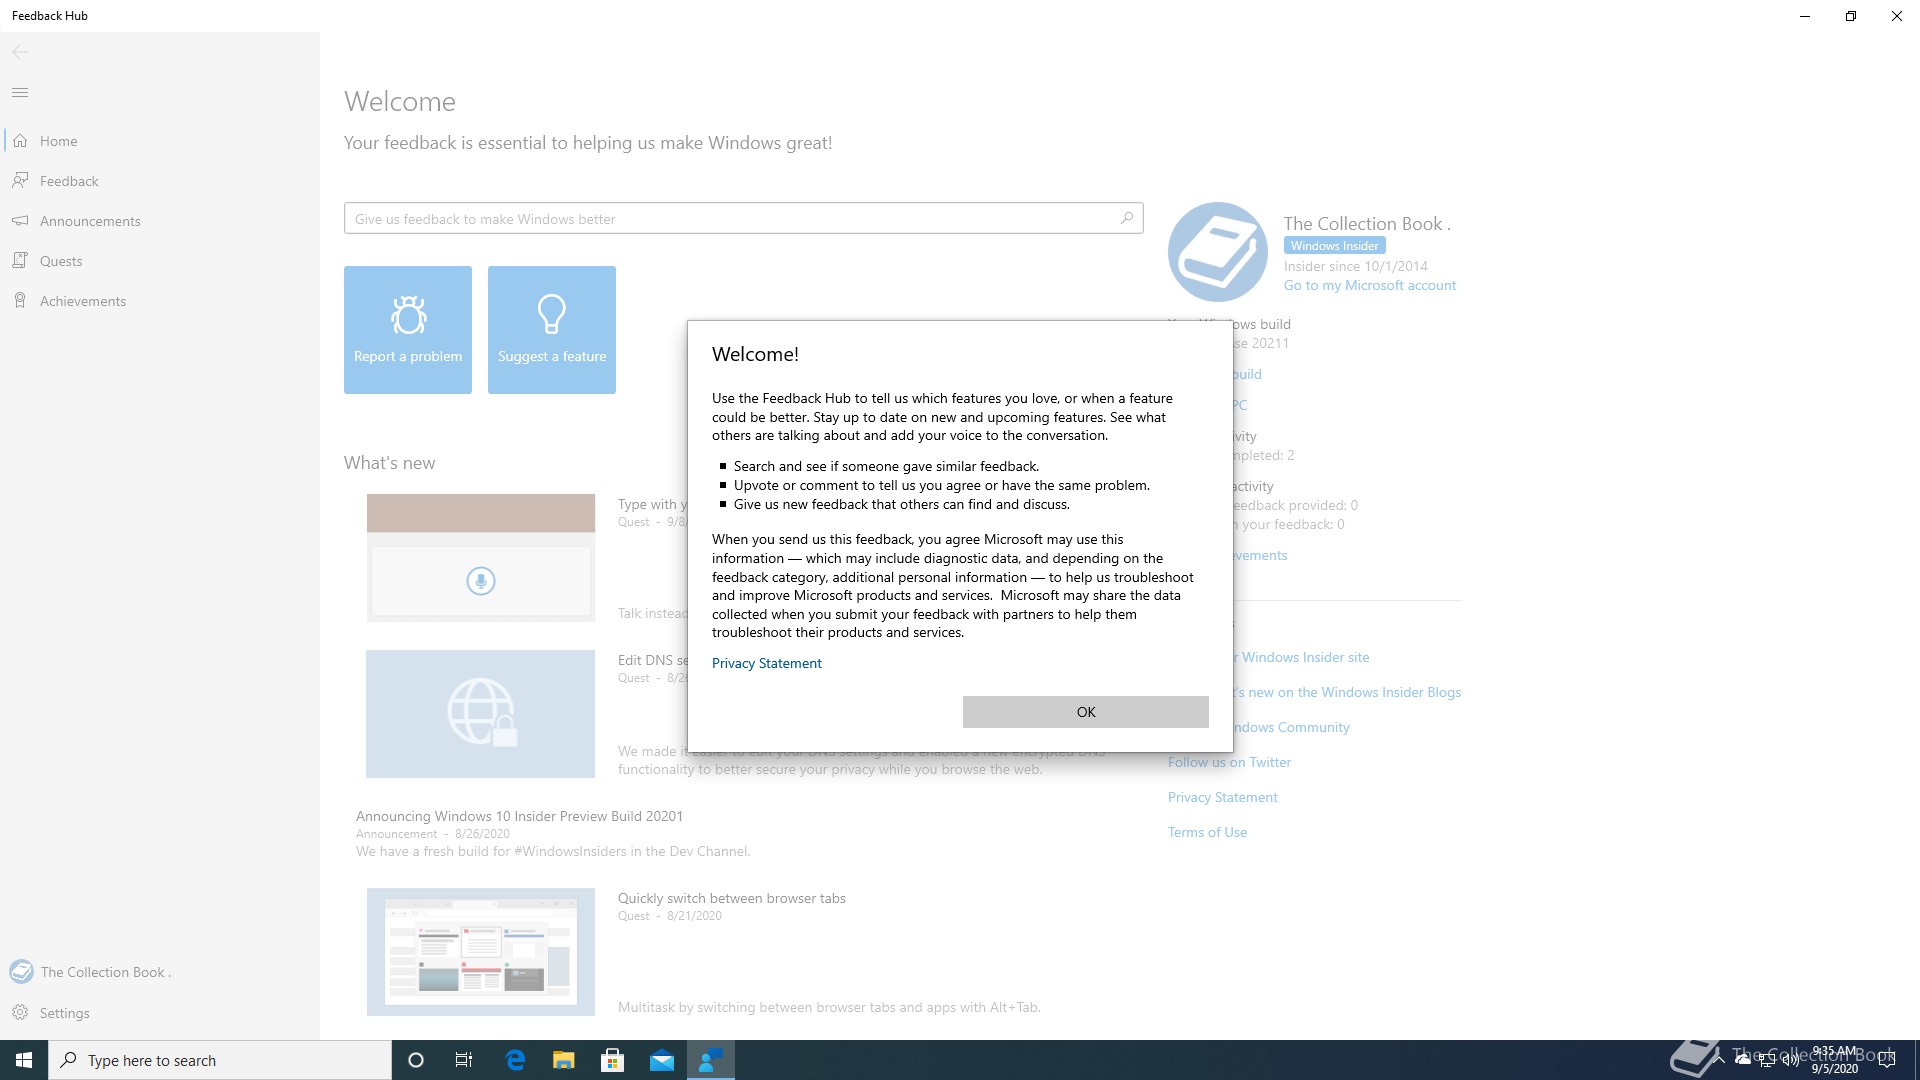Open Announcing Windows 10 Insider Preview Build 20201
1920x1080 pixels.
pos(520,816)
